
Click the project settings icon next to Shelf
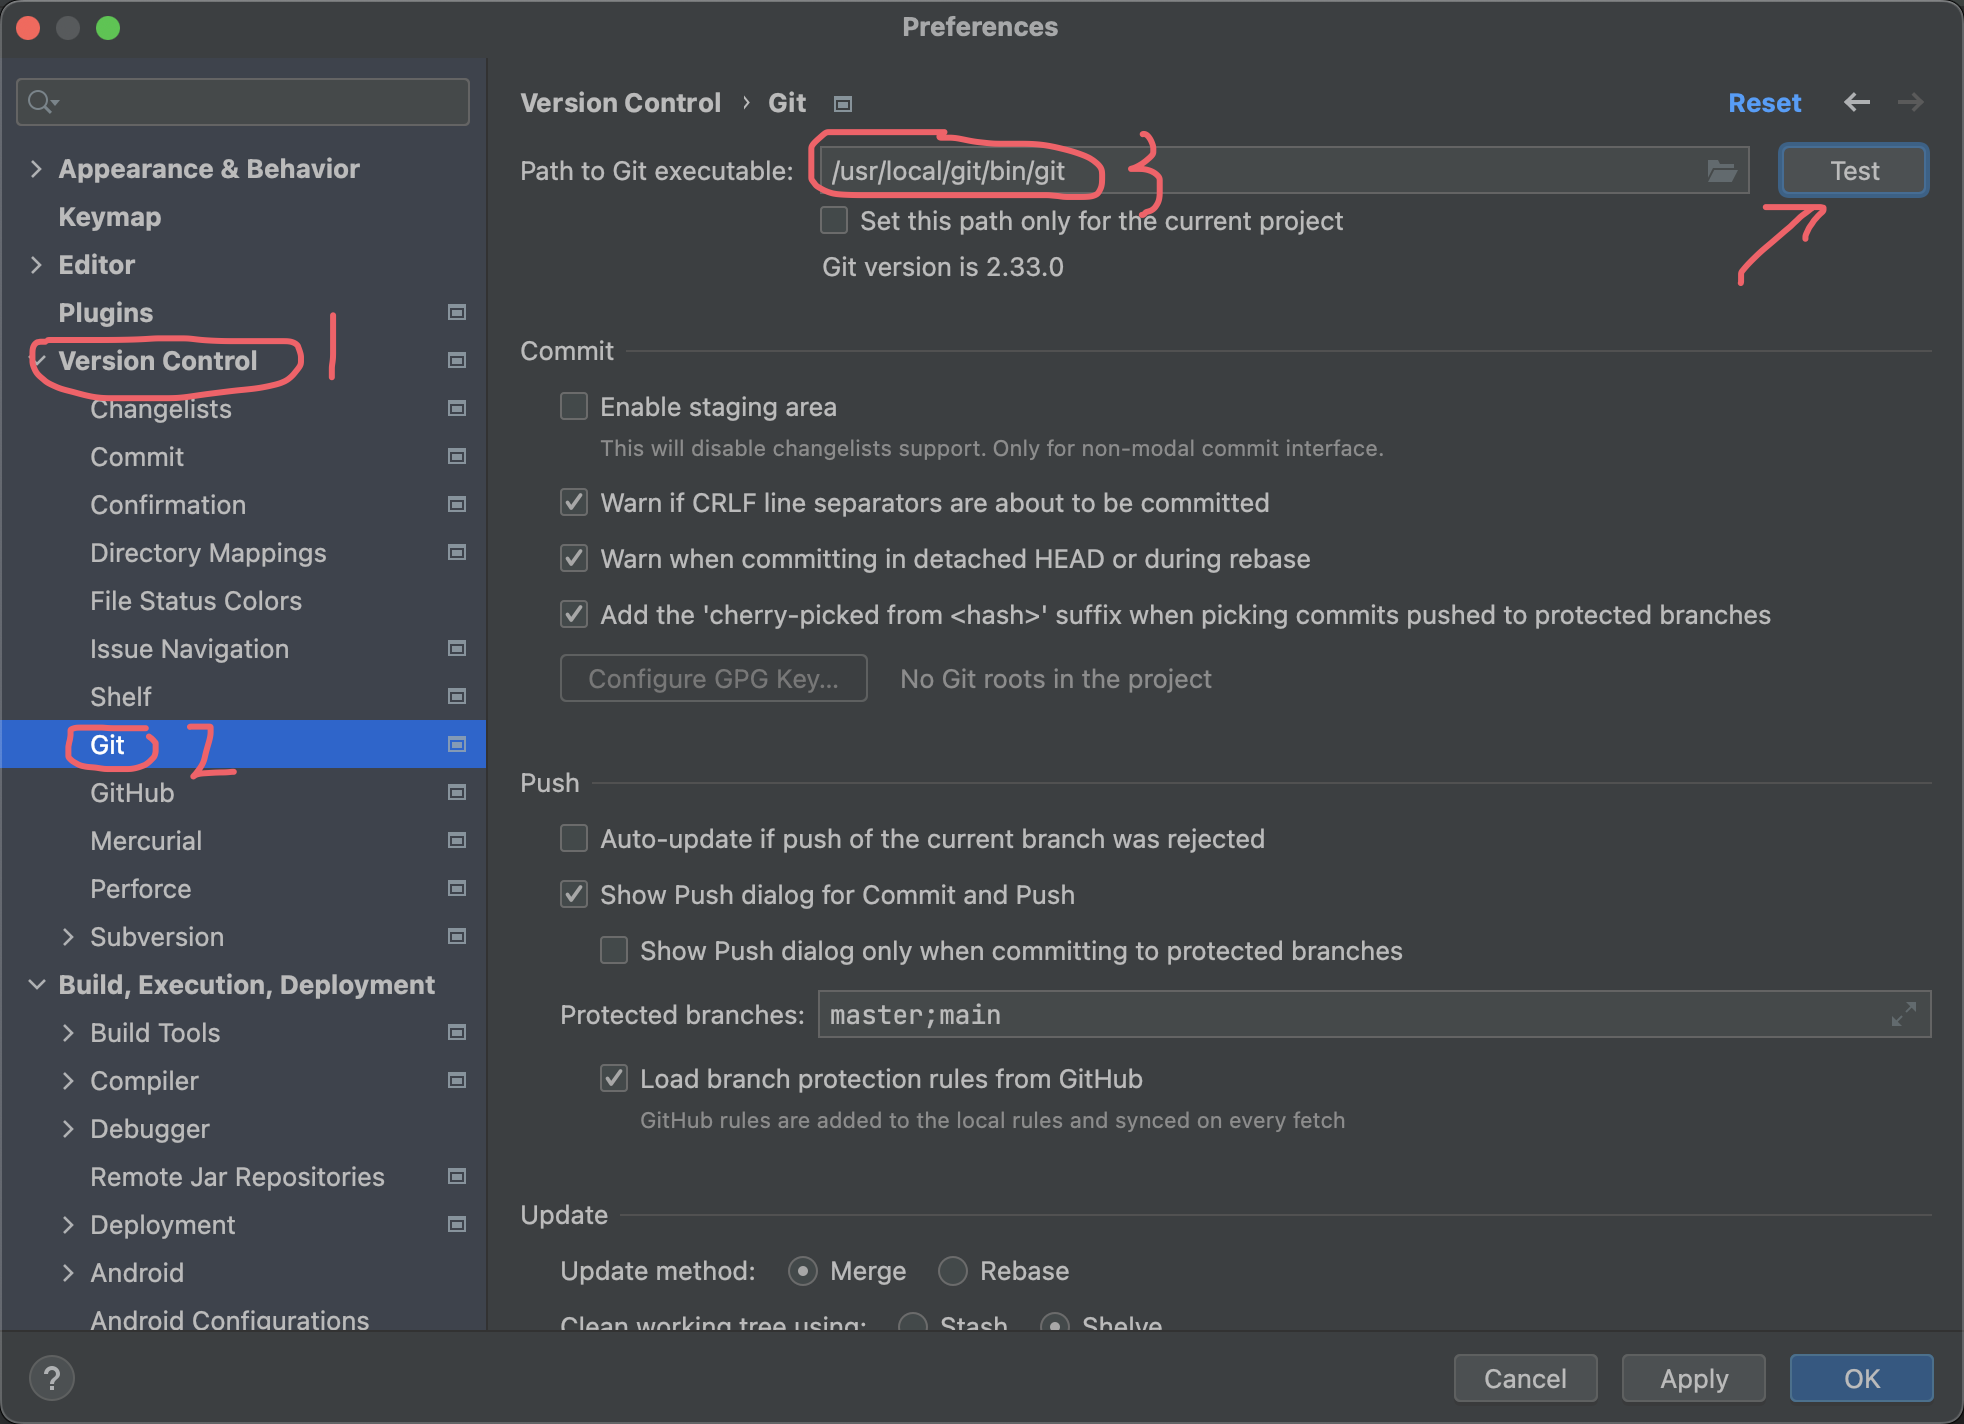point(457,696)
